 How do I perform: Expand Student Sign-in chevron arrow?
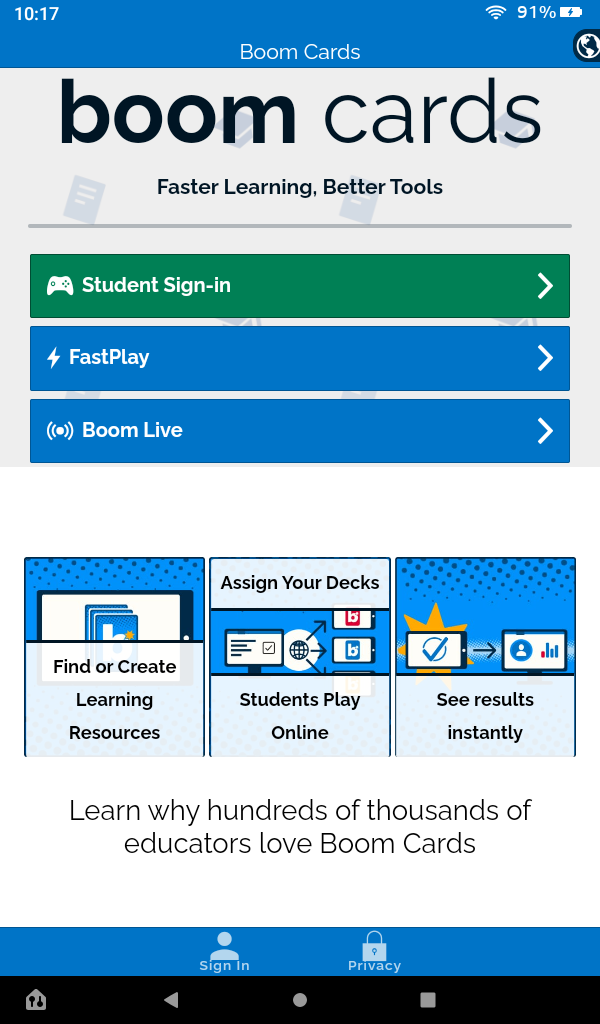(545, 286)
